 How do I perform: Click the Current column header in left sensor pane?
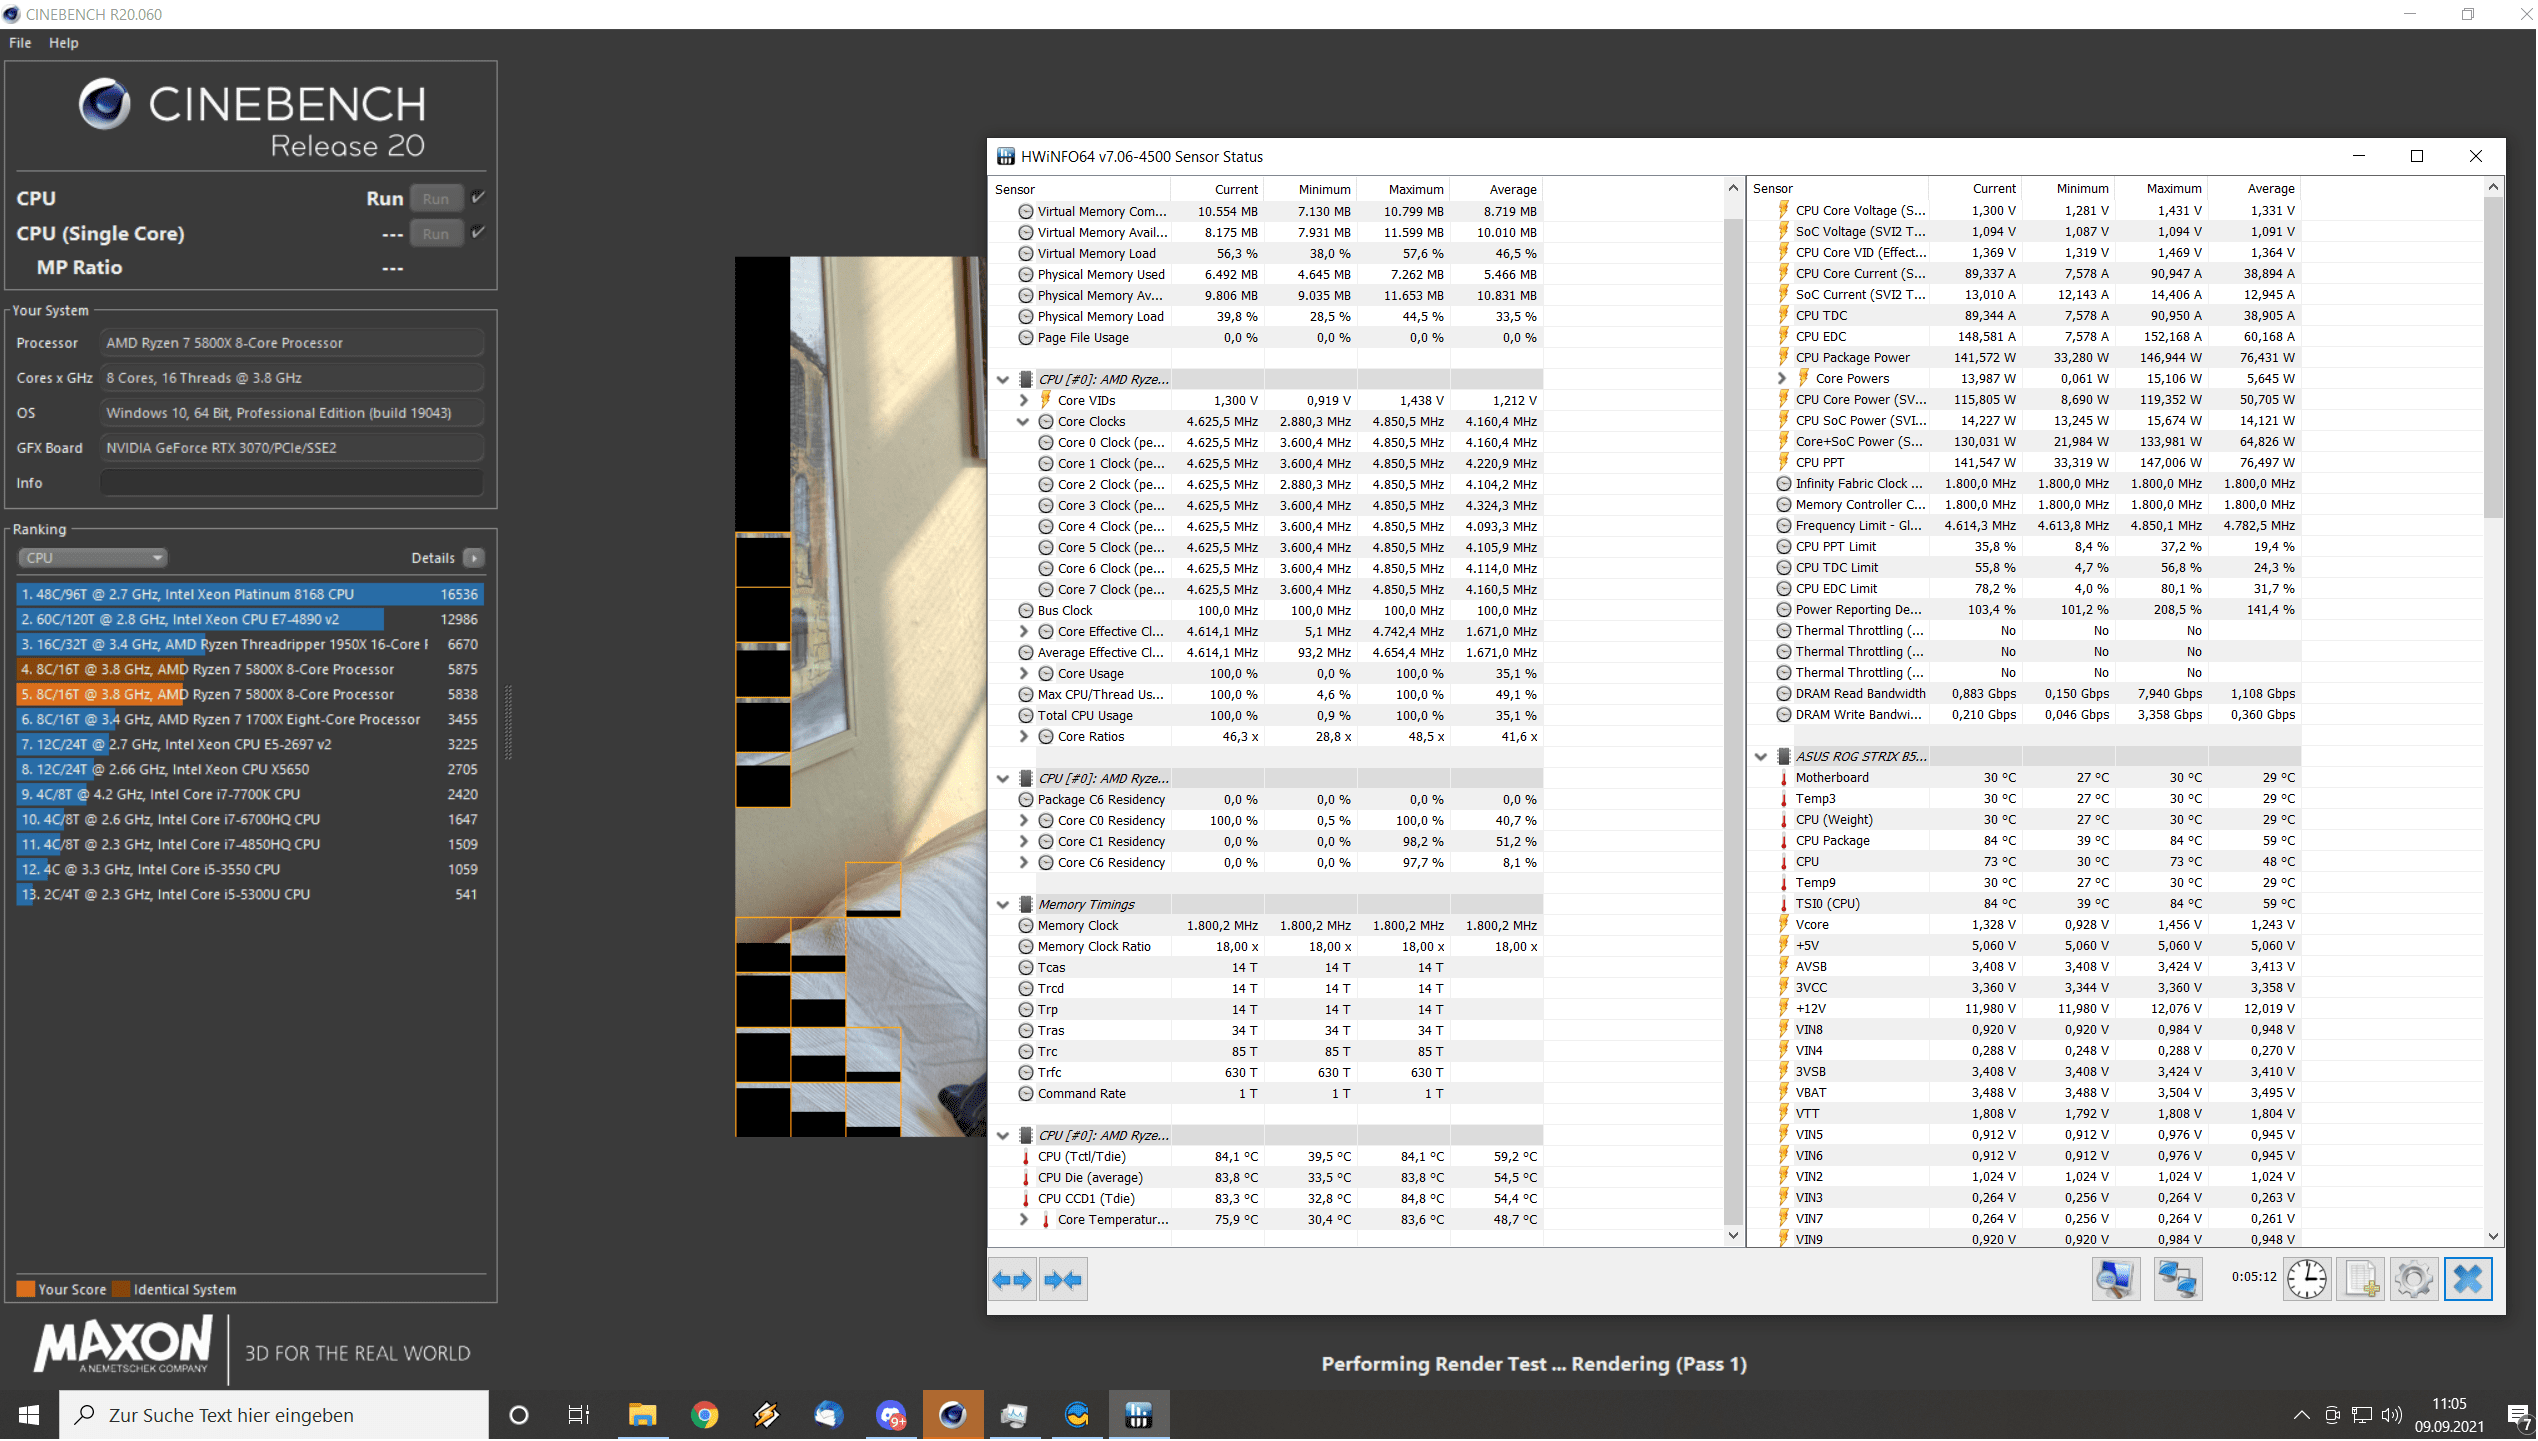[1217, 190]
